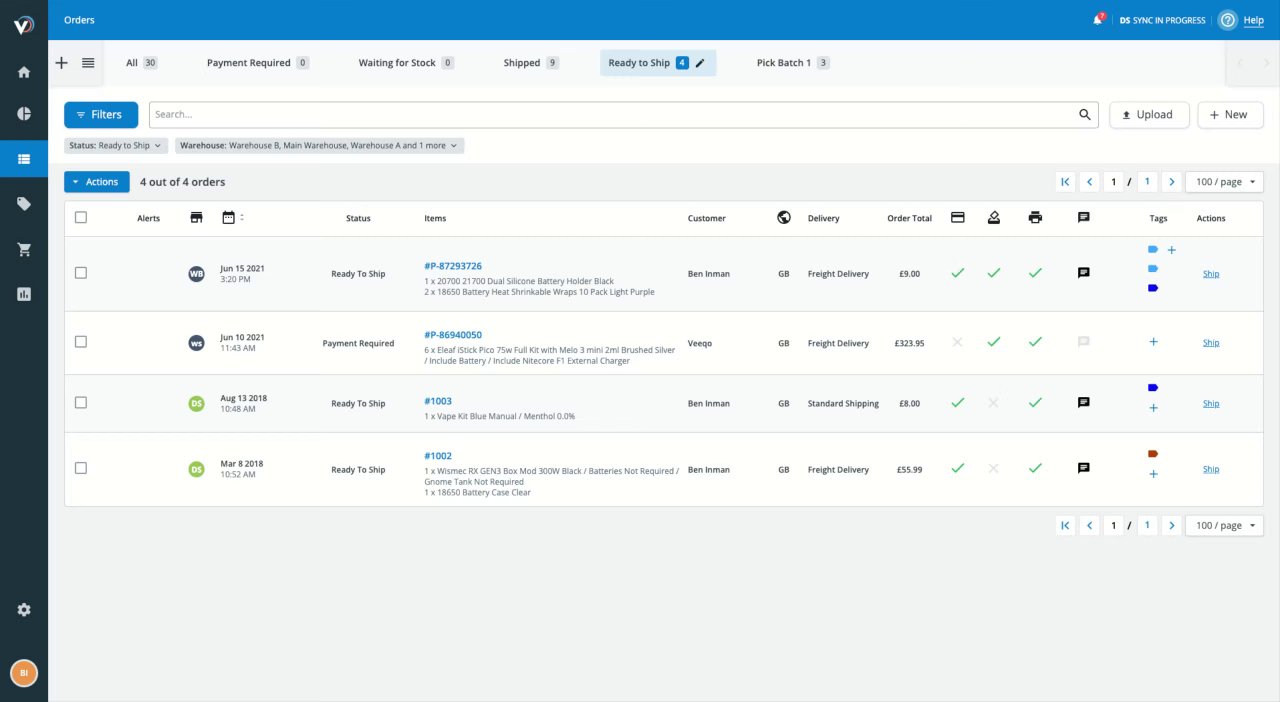Open the Reports bar chart sidebar icon
Image resolution: width=1280 pixels, height=702 pixels.
[x=24, y=294]
